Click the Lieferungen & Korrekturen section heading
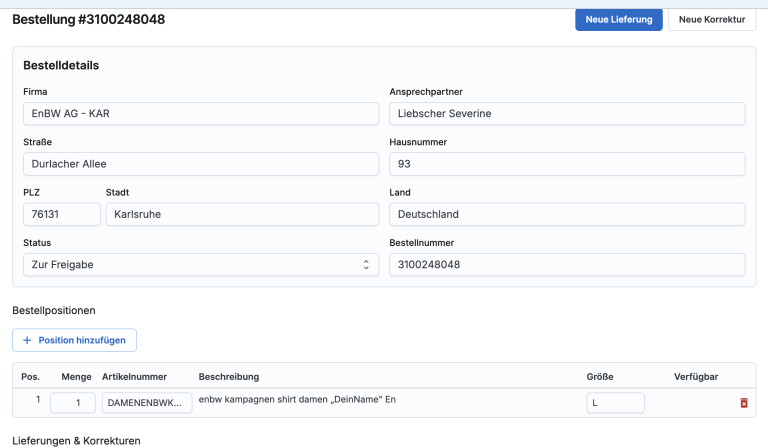 click(x=76, y=440)
